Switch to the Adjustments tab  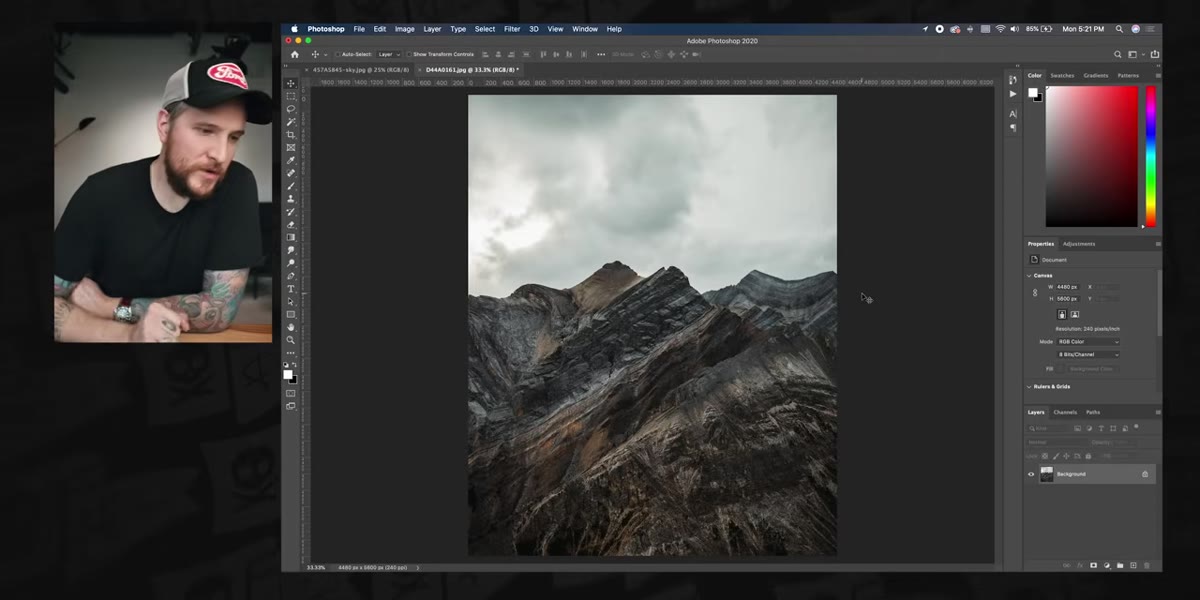tap(1079, 244)
